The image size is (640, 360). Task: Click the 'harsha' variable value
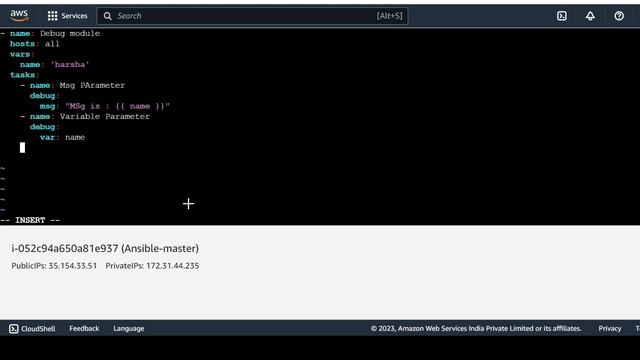coord(70,64)
